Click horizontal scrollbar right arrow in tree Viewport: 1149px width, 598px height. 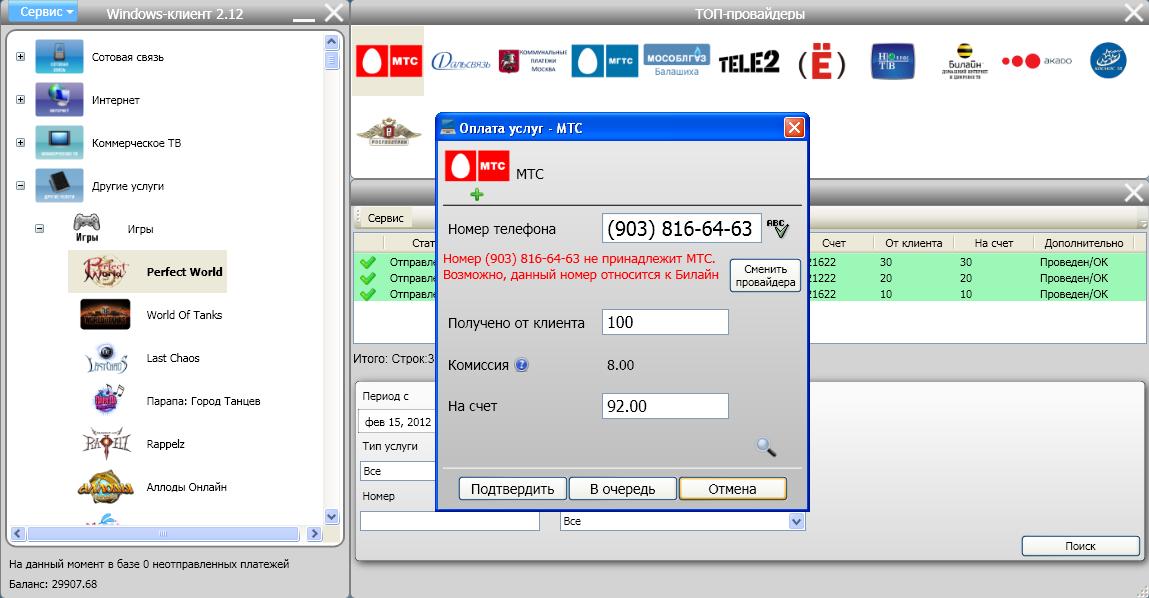point(314,534)
